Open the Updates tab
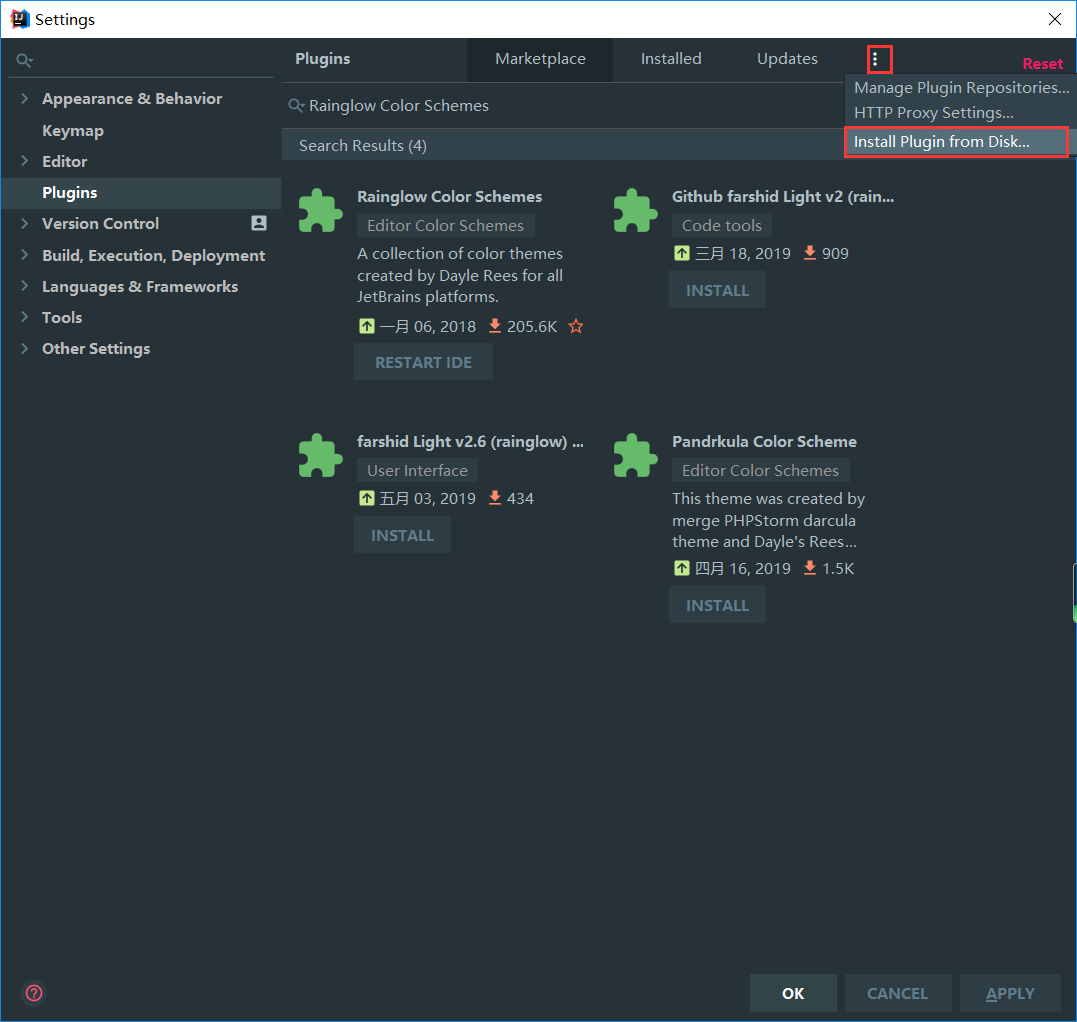Screen dimensions: 1077x1022 pos(787,59)
